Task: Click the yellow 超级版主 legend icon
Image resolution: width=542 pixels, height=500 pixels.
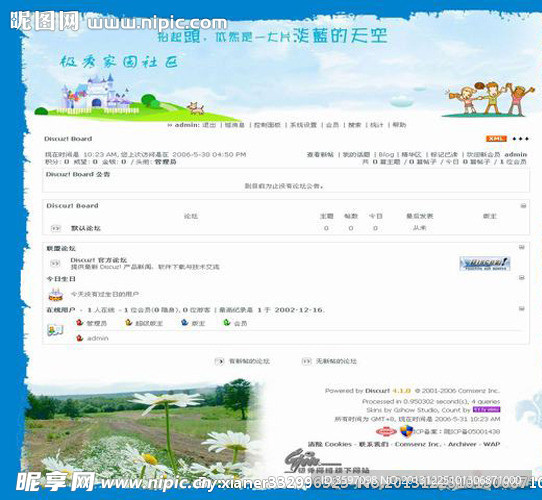Action: (x=129, y=323)
